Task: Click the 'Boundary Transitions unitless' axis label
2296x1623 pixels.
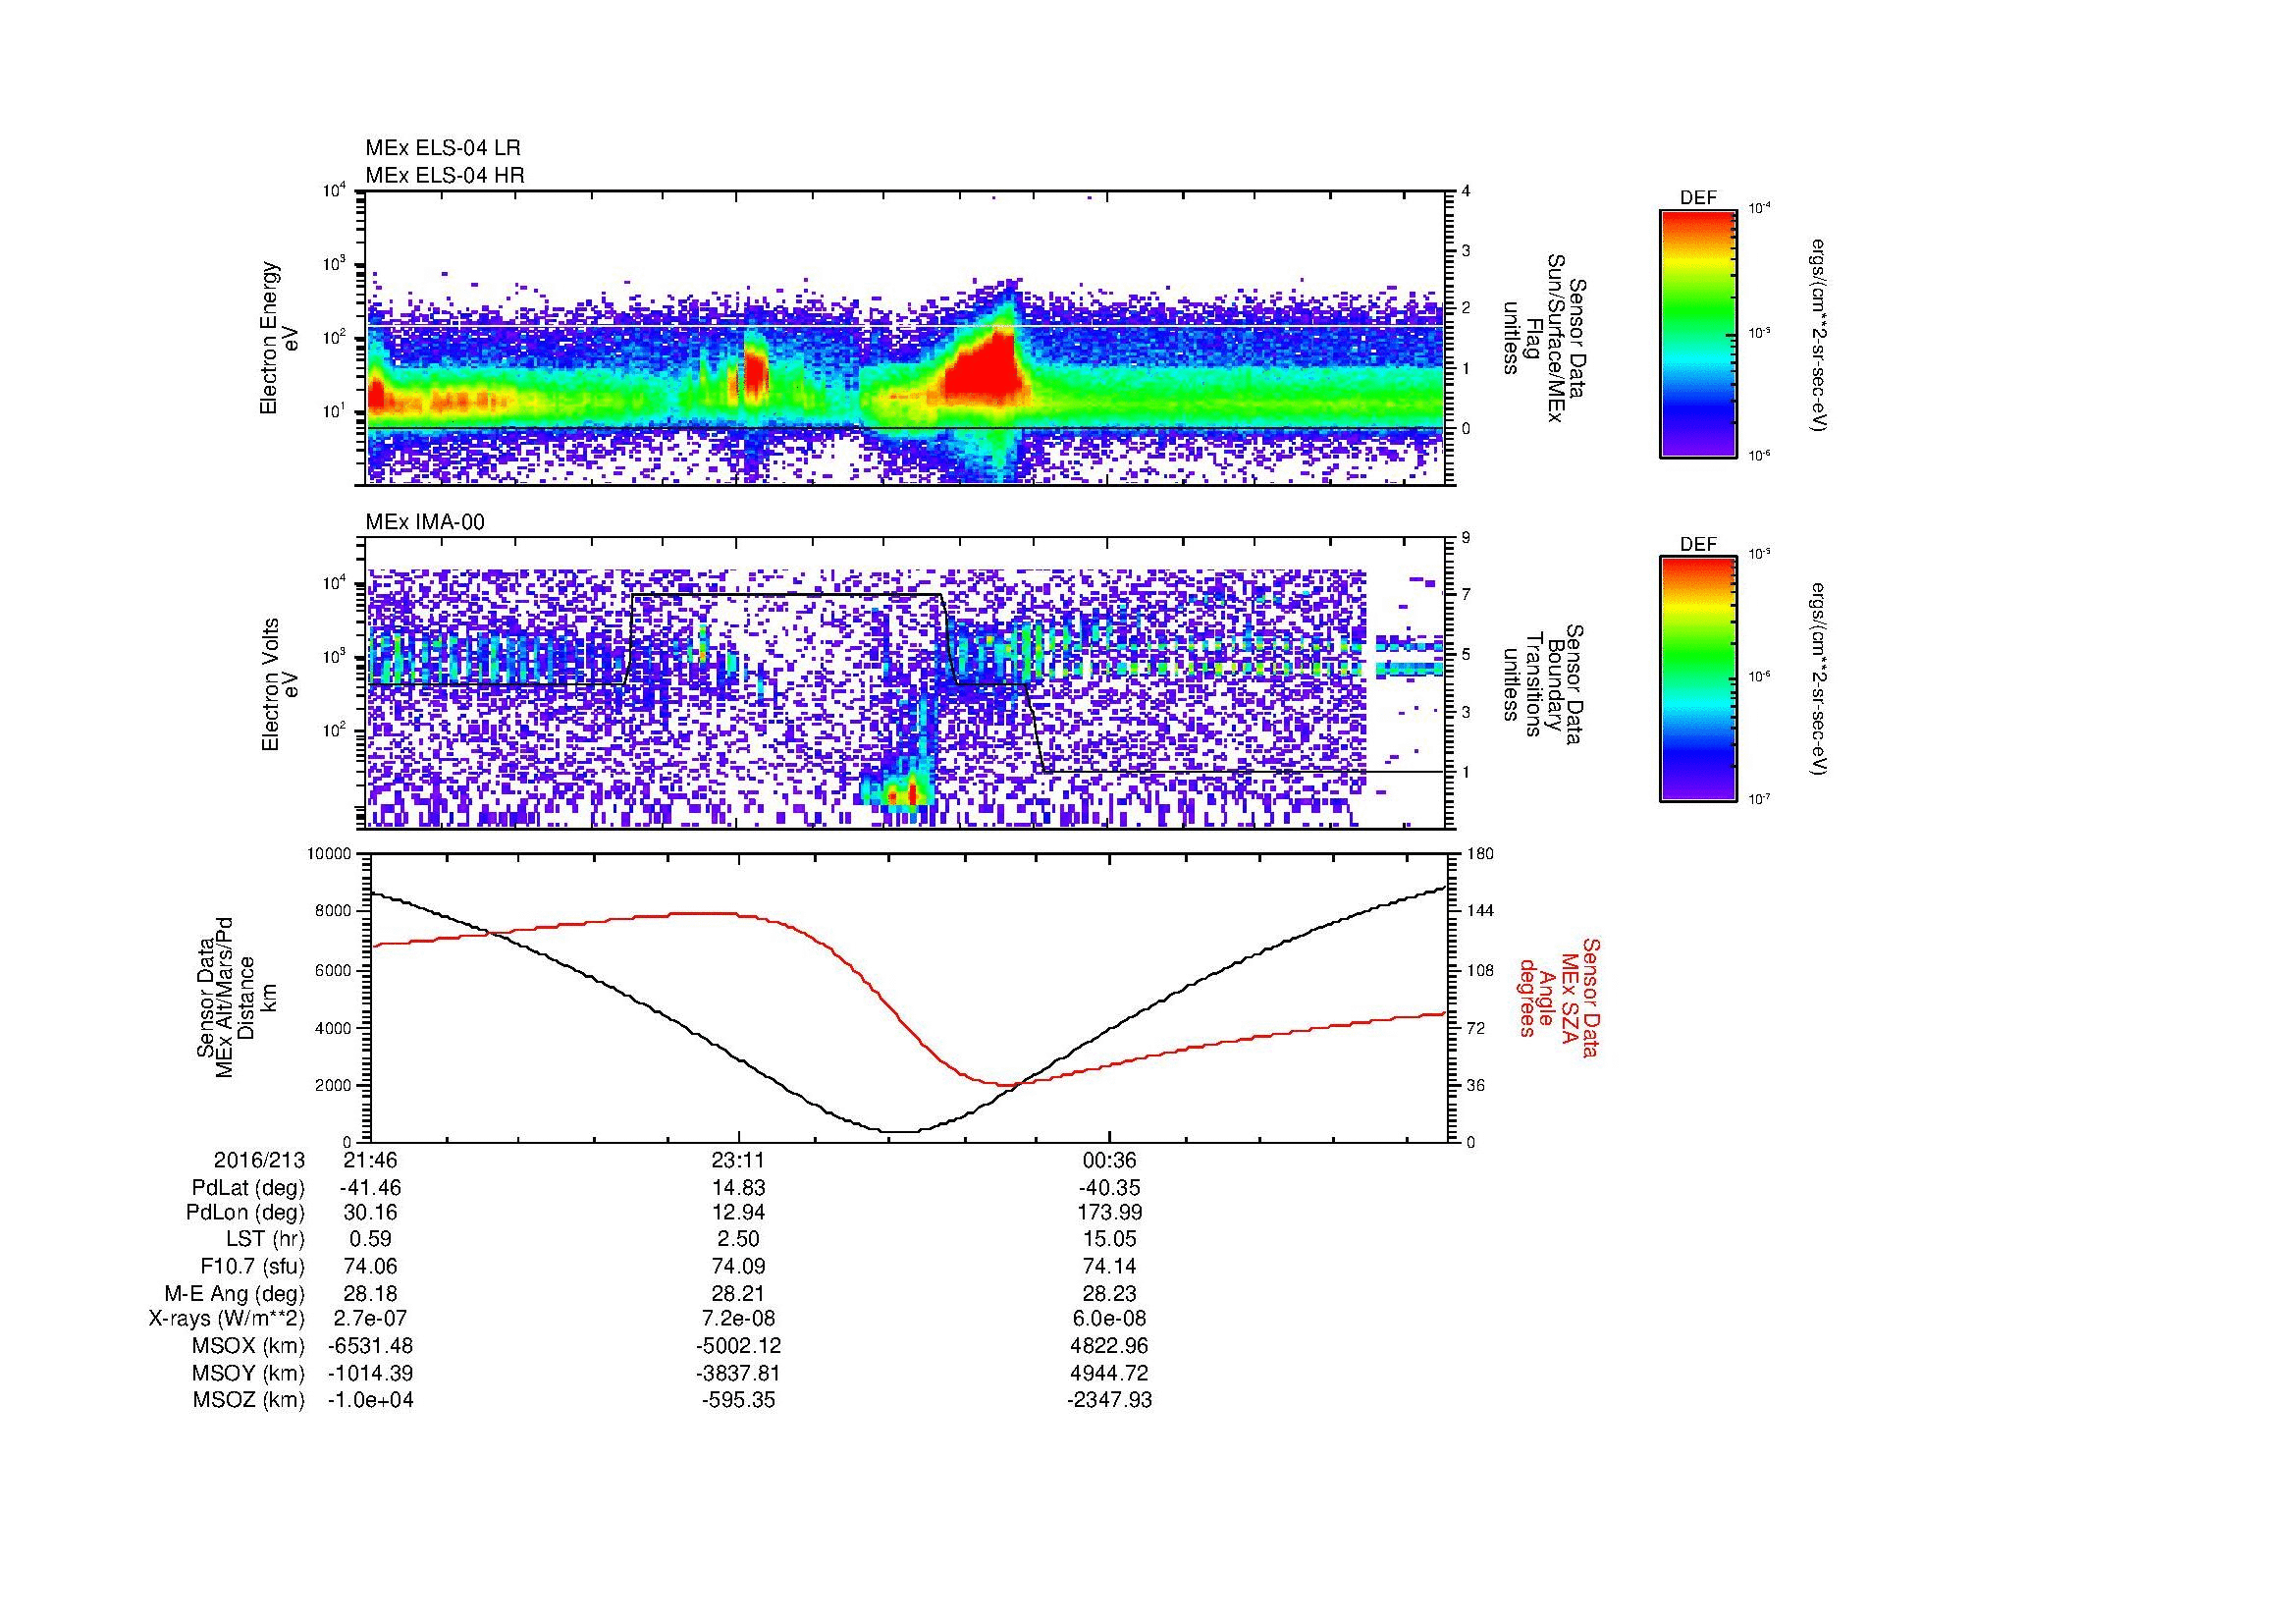Action: pos(1543,685)
